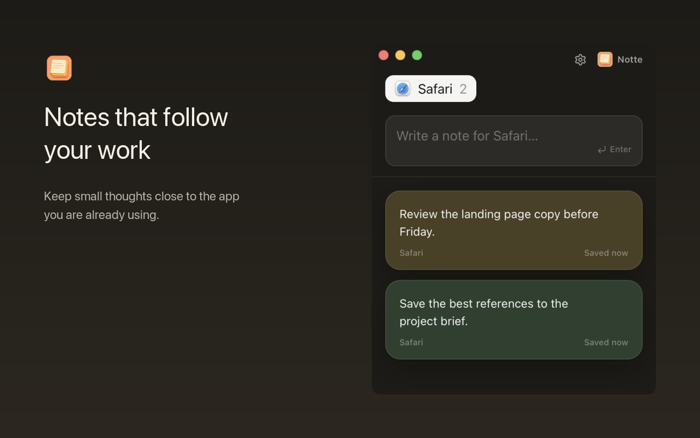Click the Notte app icon in header

605,59
